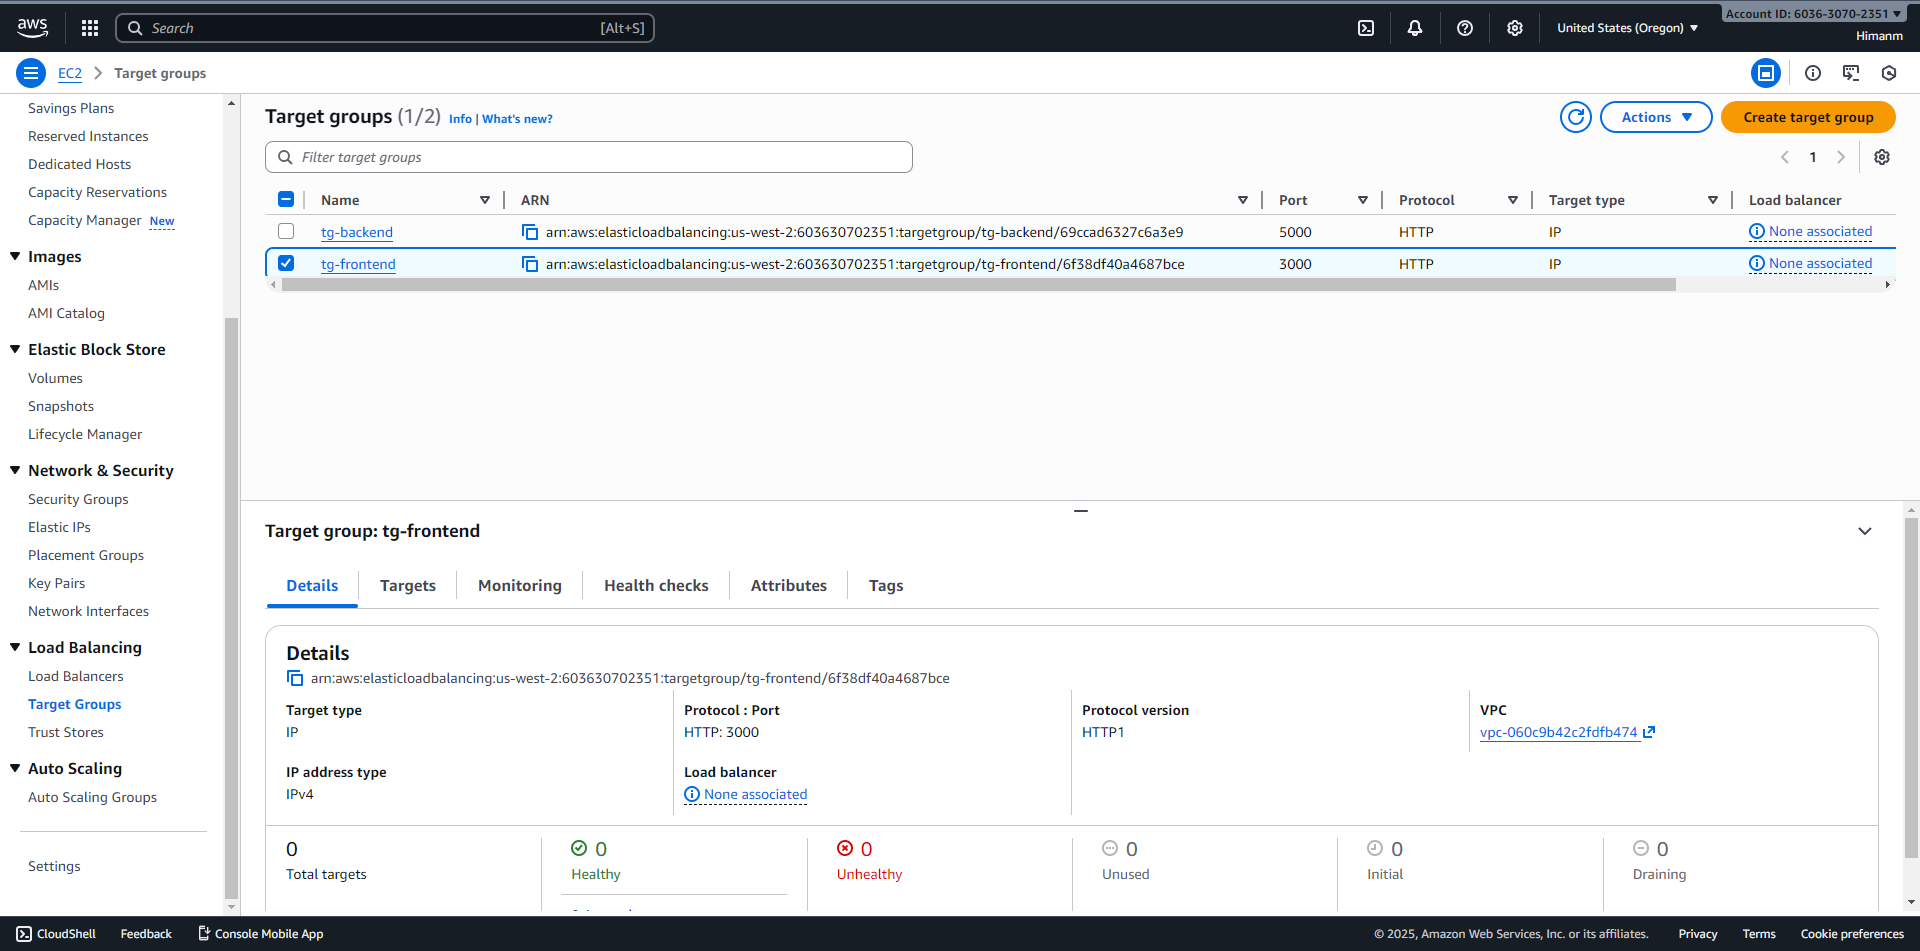Toggle the side navigation hamburger menu
The height and width of the screenshot is (951, 1920).
(x=31, y=73)
